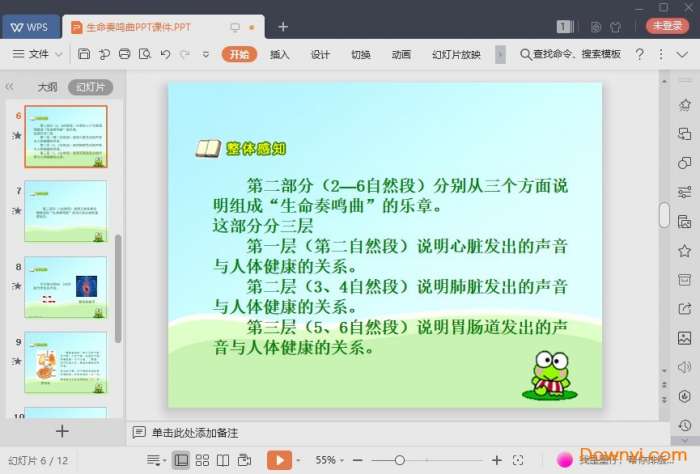Screen dimensions: 700x474
Task: Jump to next slide double arrow
Action: pos(664,399)
